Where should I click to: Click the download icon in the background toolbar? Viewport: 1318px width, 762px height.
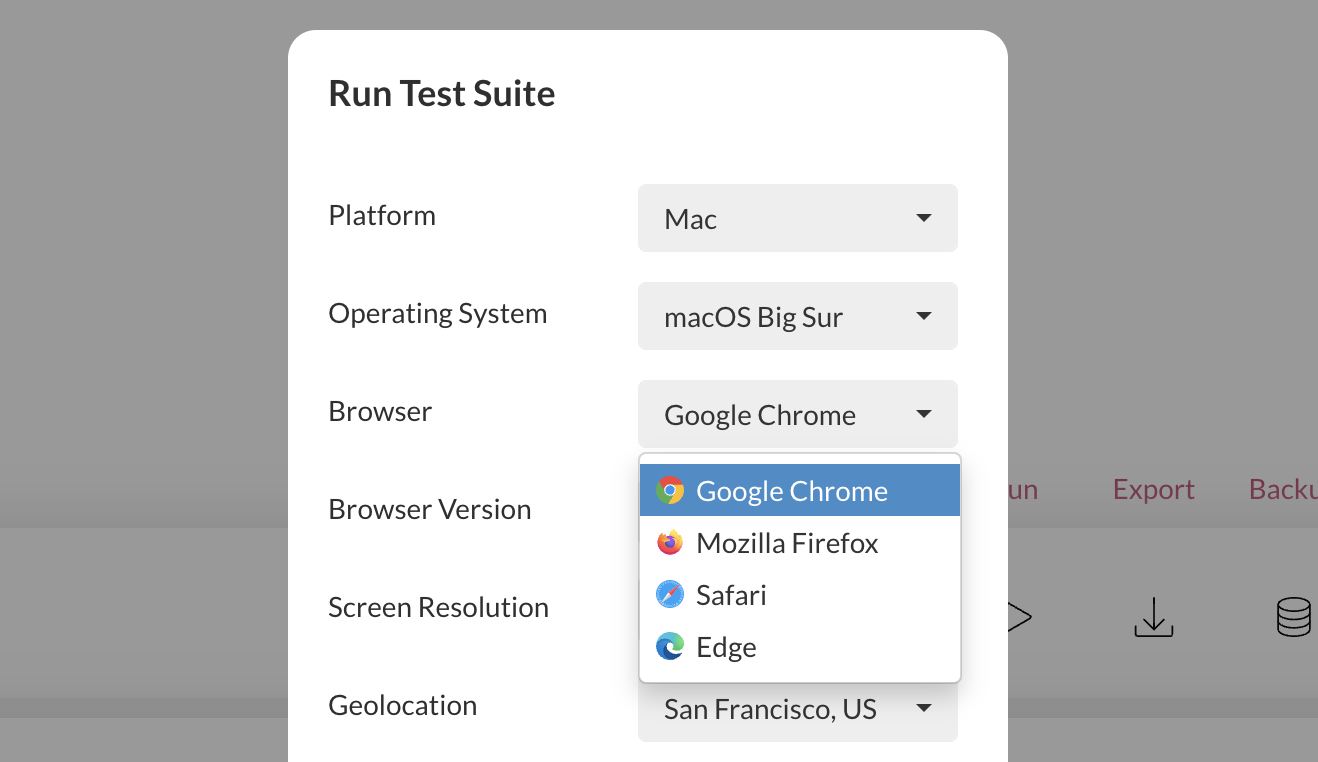1153,618
